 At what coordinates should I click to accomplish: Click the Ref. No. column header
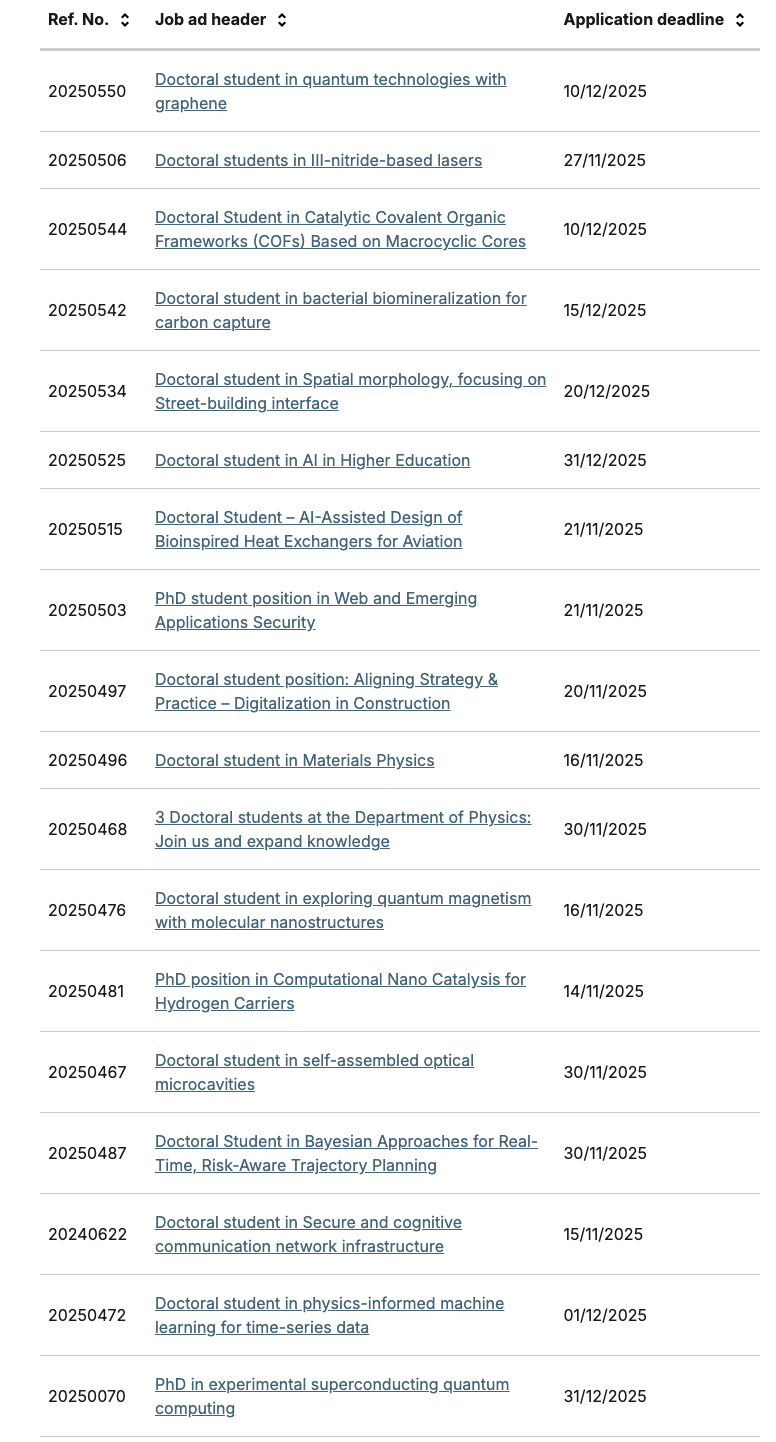(80, 19)
